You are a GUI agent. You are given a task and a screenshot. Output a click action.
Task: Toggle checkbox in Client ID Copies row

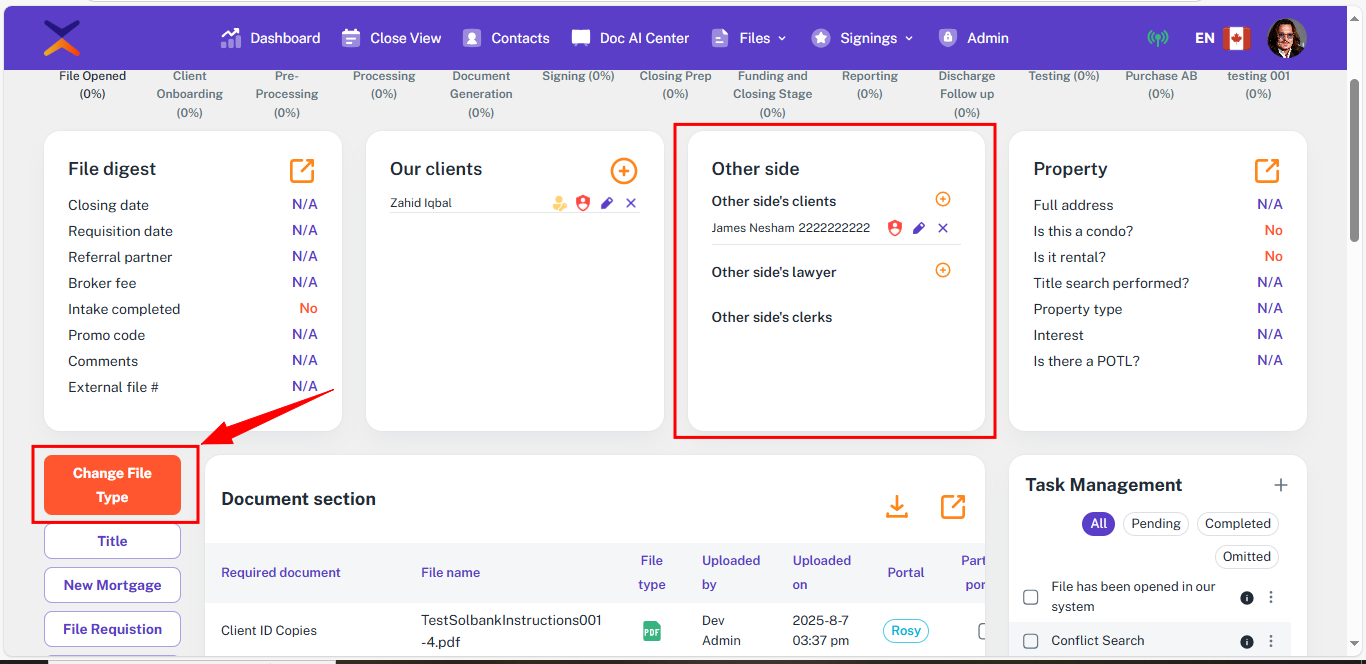[982, 631]
